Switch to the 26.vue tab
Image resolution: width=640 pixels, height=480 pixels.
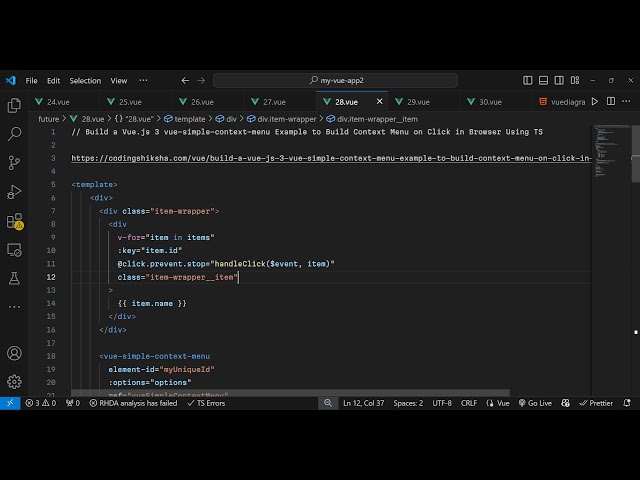tap(202, 101)
